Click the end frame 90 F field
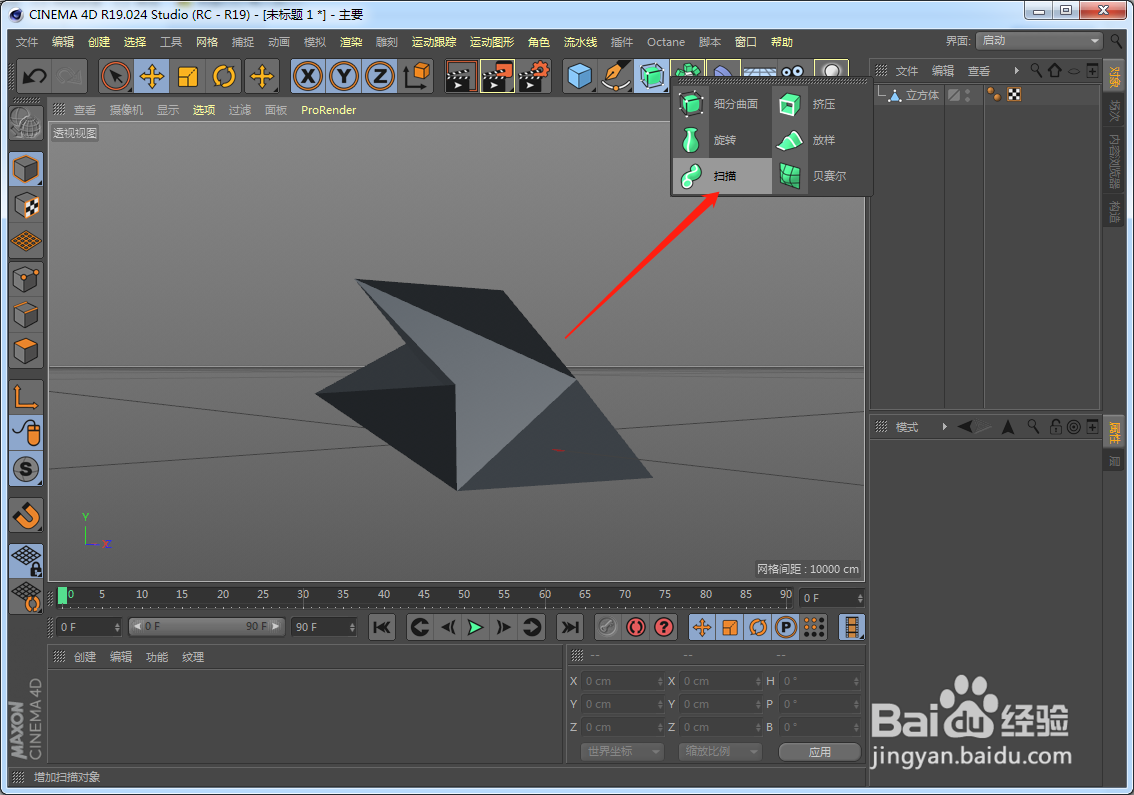Screen dimensions: 1134x795 324,627
